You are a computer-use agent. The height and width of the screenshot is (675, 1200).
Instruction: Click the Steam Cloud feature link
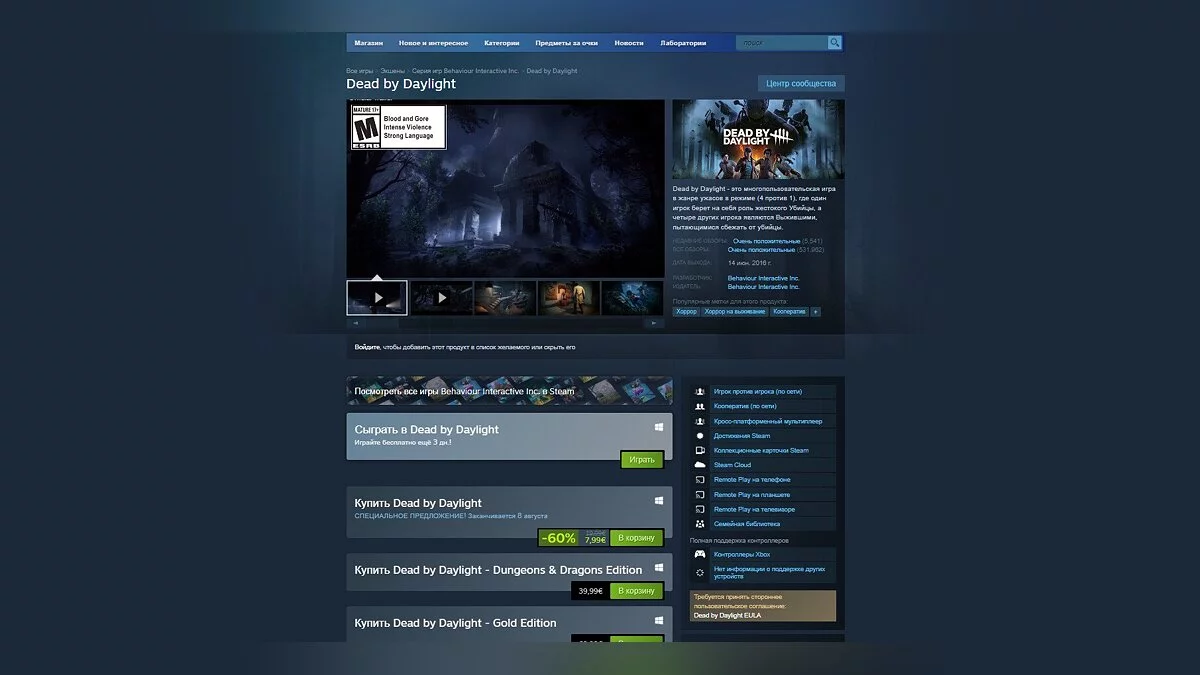732,465
